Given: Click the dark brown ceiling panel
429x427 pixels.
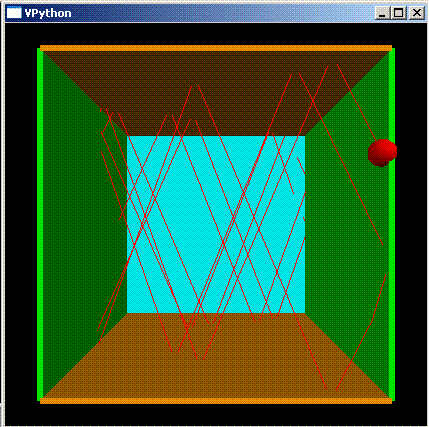Looking at the screenshot, I should [216, 93].
